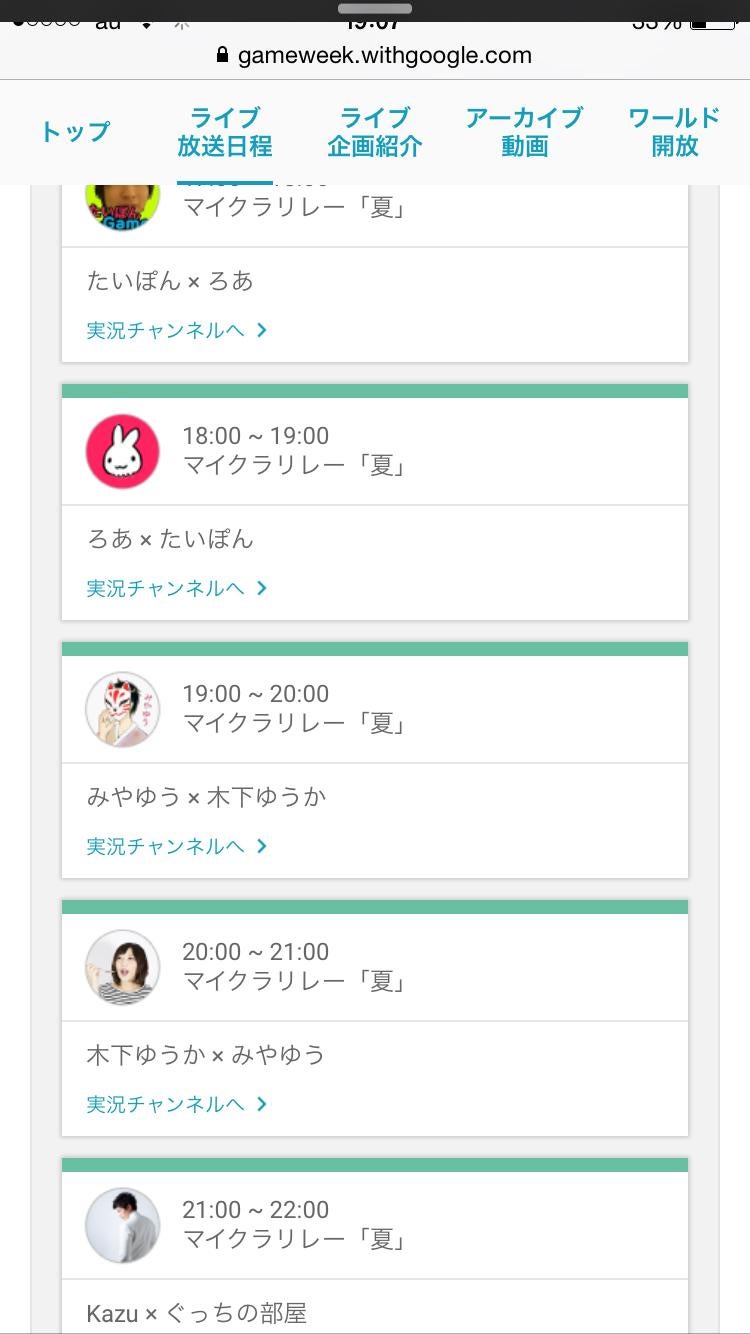Open the トップ tab
Viewport: 750px width, 1334px height.
pos(75,132)
